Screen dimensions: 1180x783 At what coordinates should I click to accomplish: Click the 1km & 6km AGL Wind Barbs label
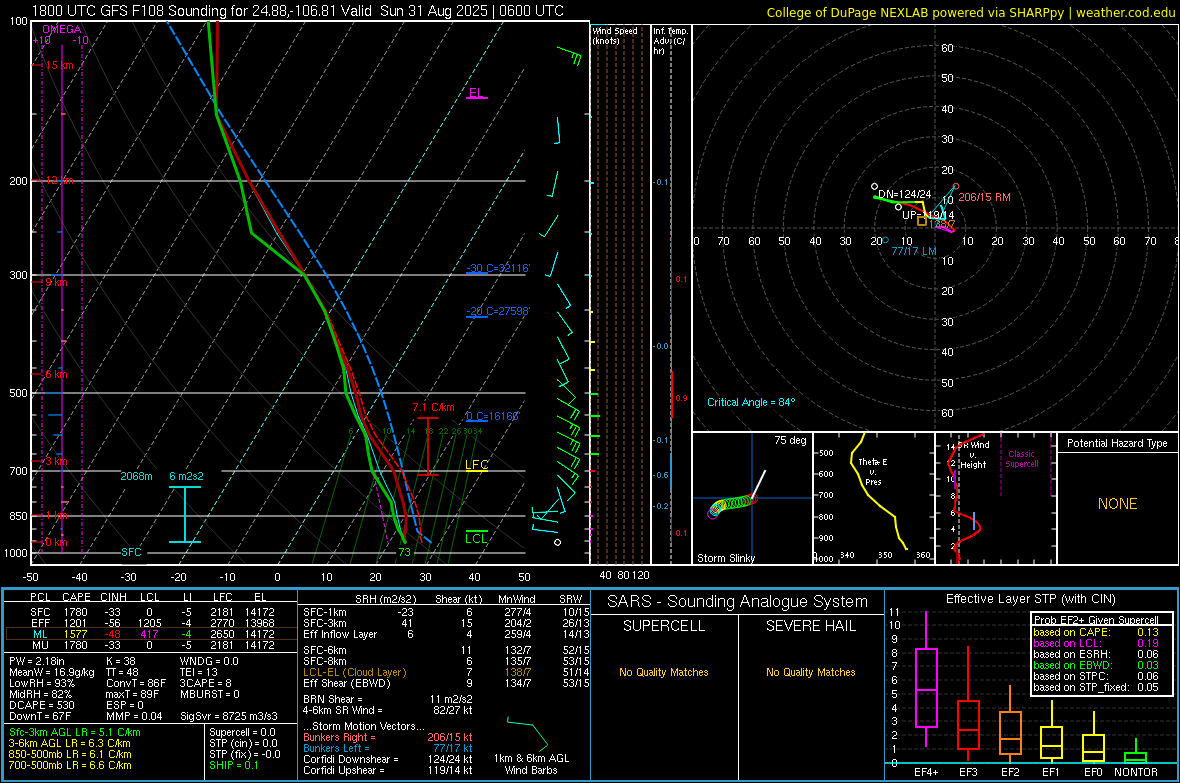[x=531, y=764]
